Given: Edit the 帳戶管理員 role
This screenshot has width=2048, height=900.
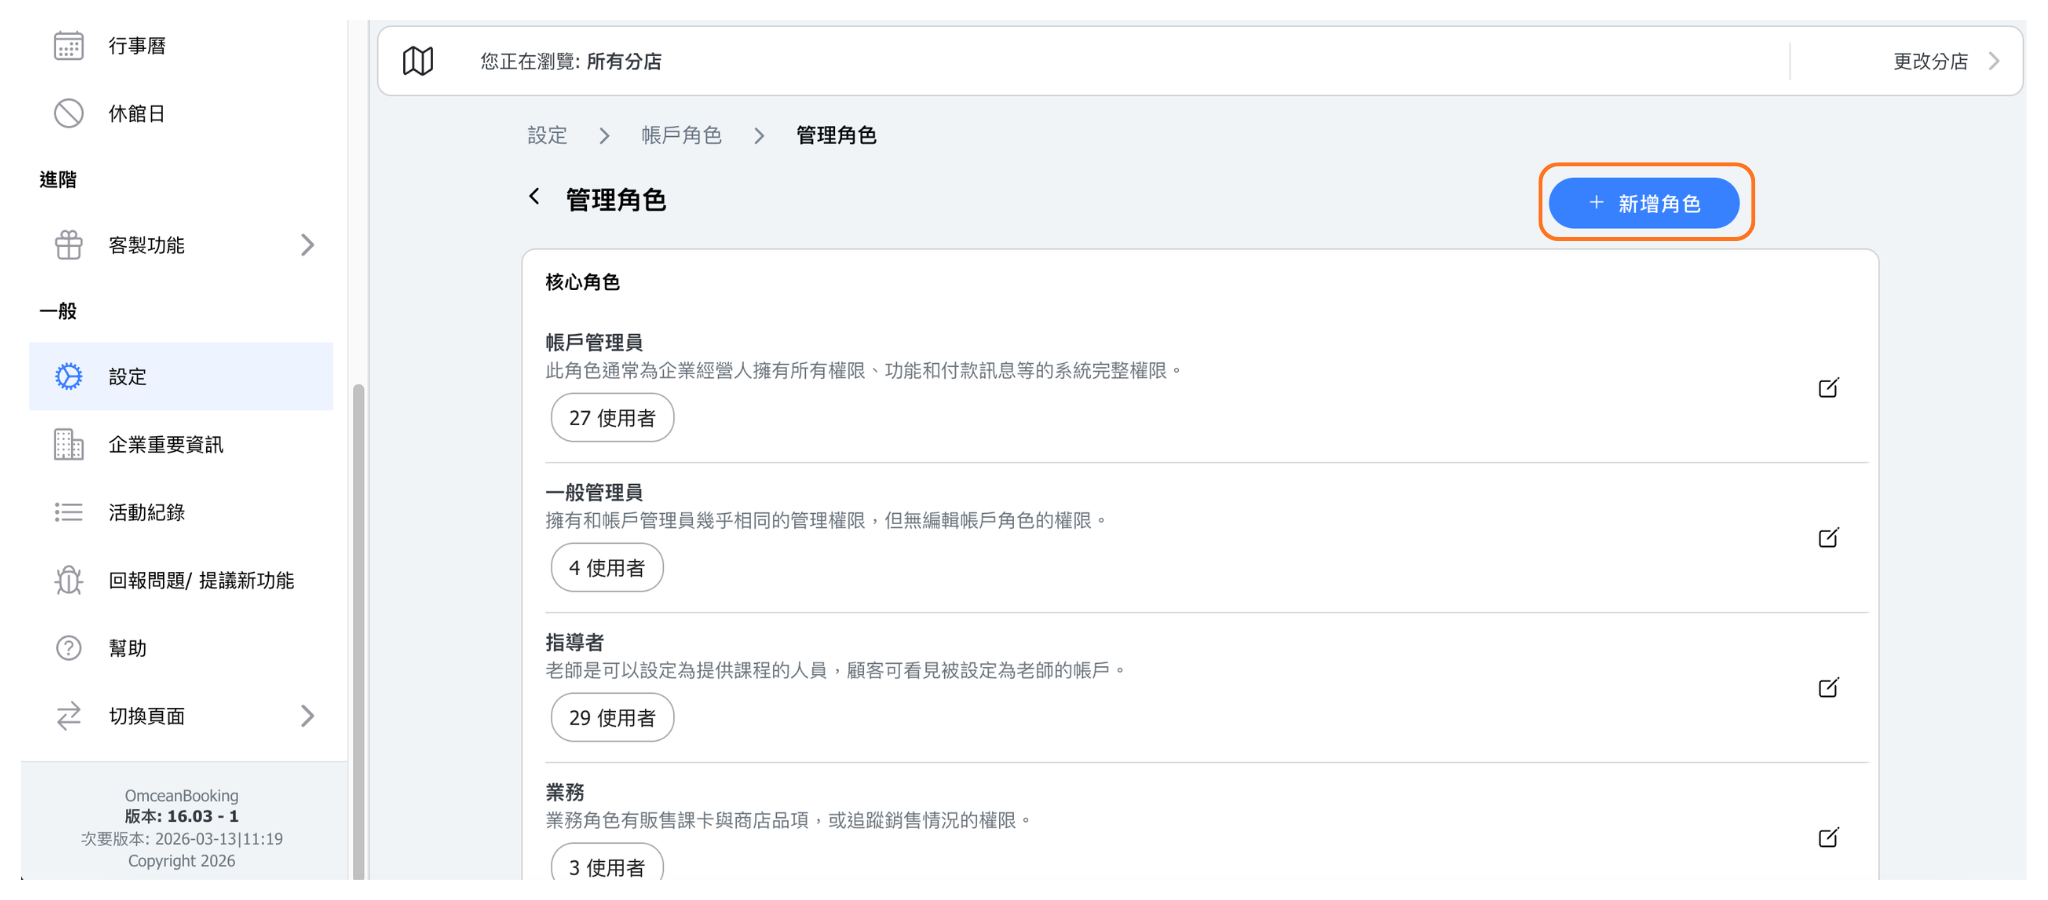Looking at the screenshot, I should 1828,388.
